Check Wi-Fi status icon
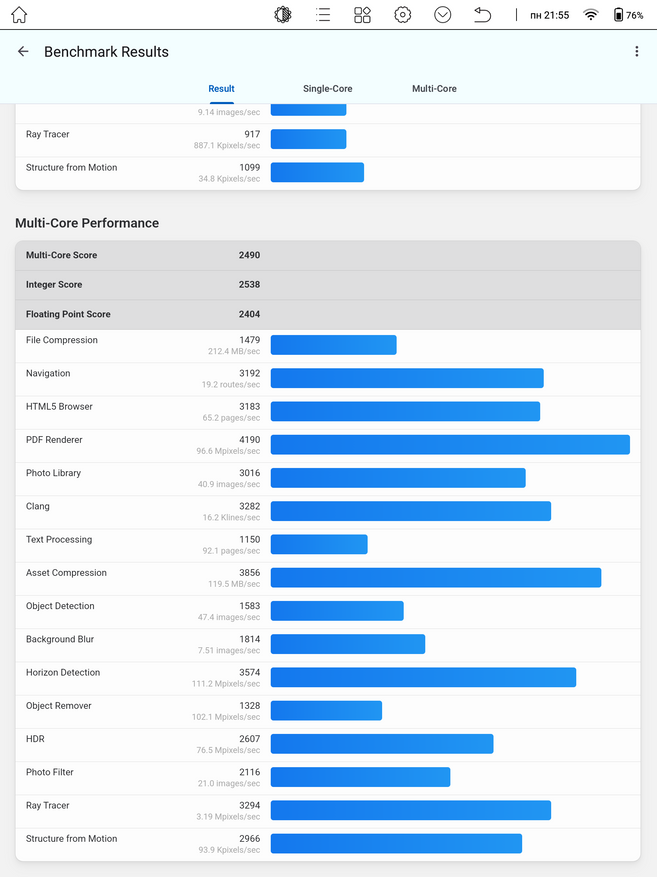This screenshot has height=877, width=657. [590, 15]
